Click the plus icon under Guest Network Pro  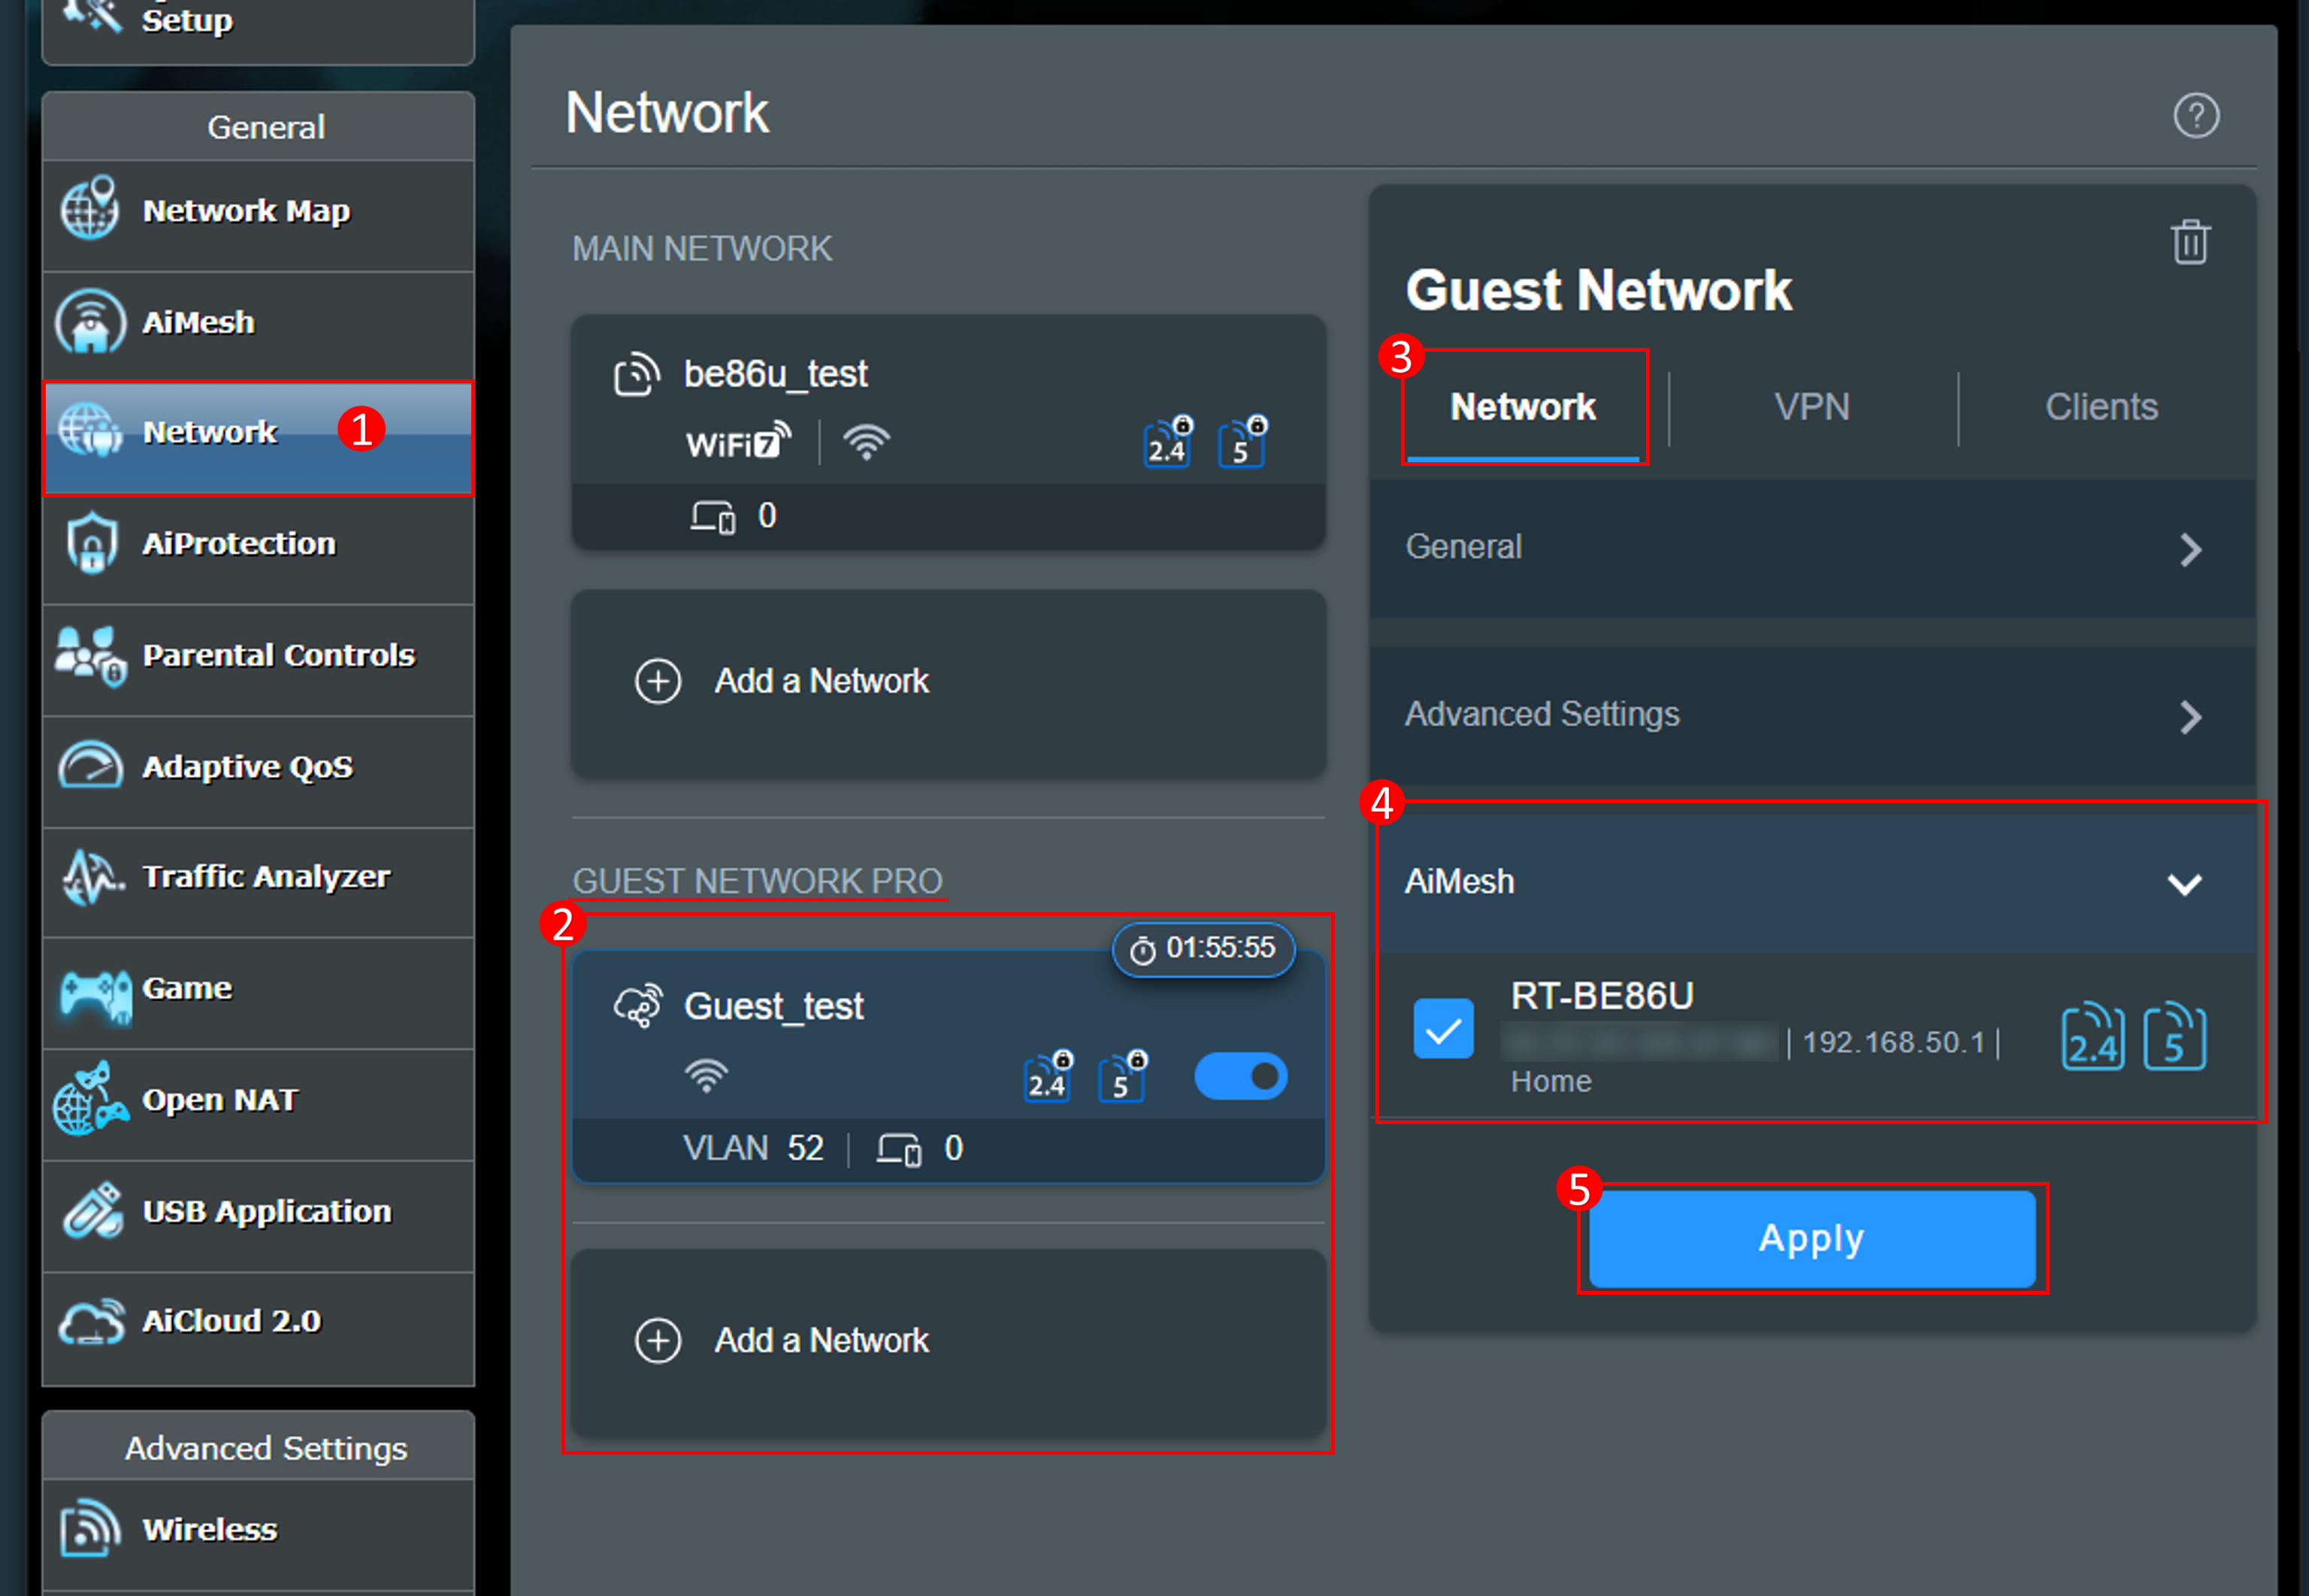(658, 1340)
